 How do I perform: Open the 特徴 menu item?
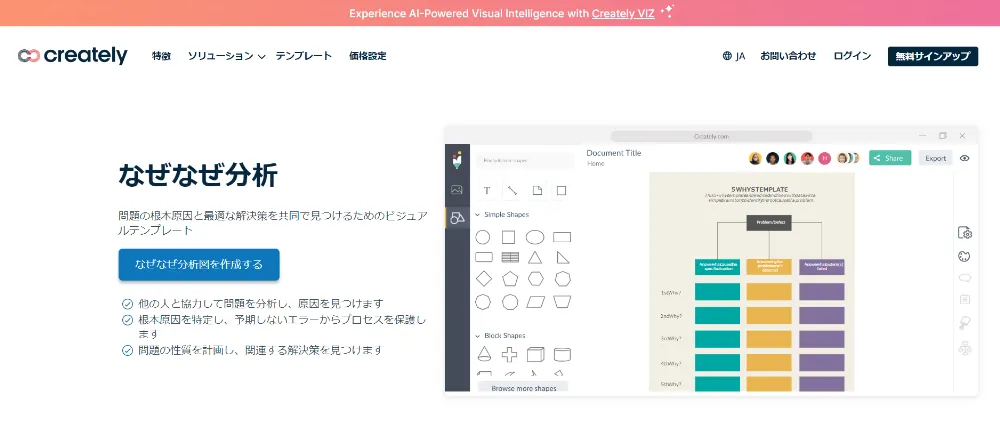pos(161,56)
